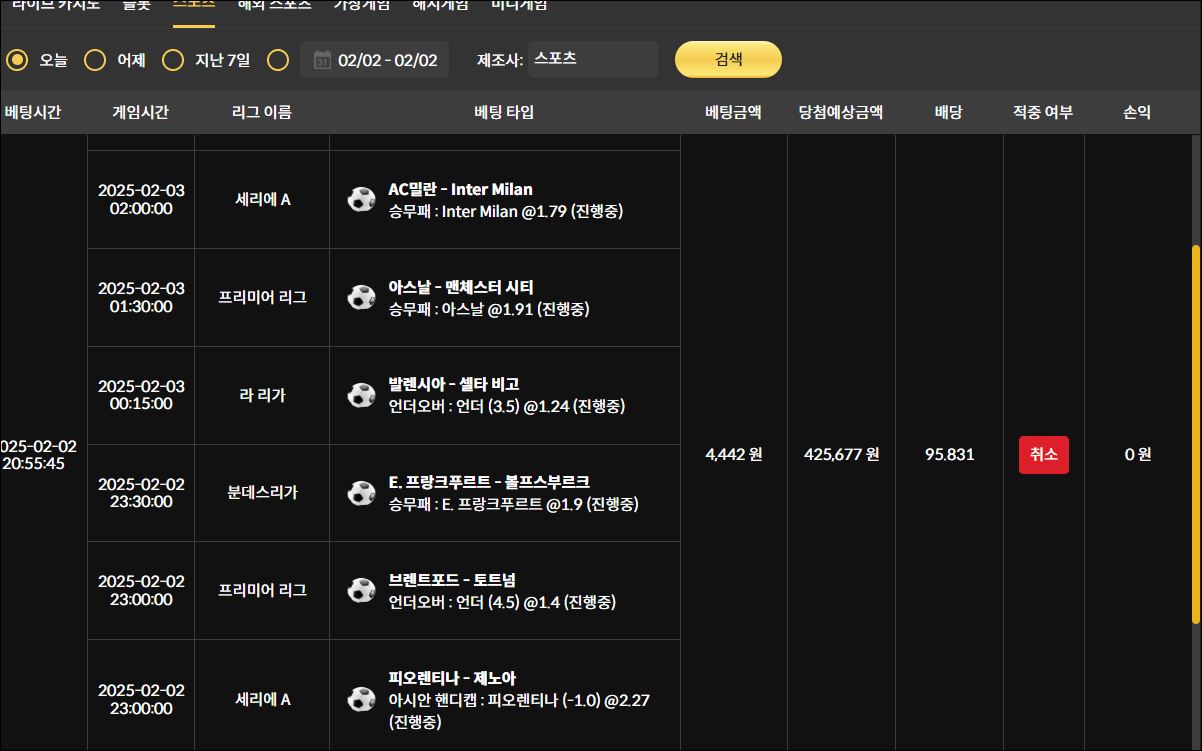Click the soccer ball beside E. 프랑크푸르트 - 볼프스부르크

click(x=361, y=493)
